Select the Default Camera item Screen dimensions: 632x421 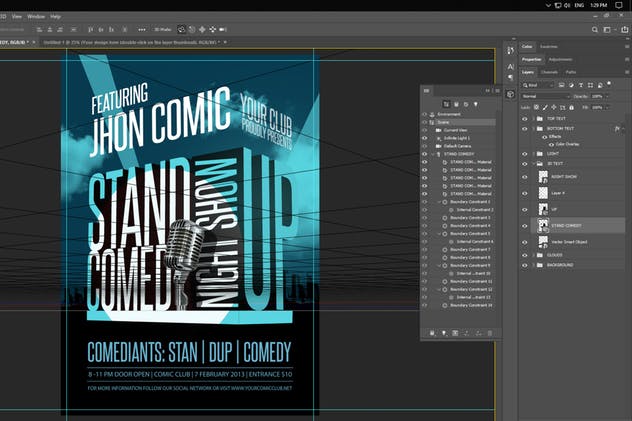pos(457,146)
